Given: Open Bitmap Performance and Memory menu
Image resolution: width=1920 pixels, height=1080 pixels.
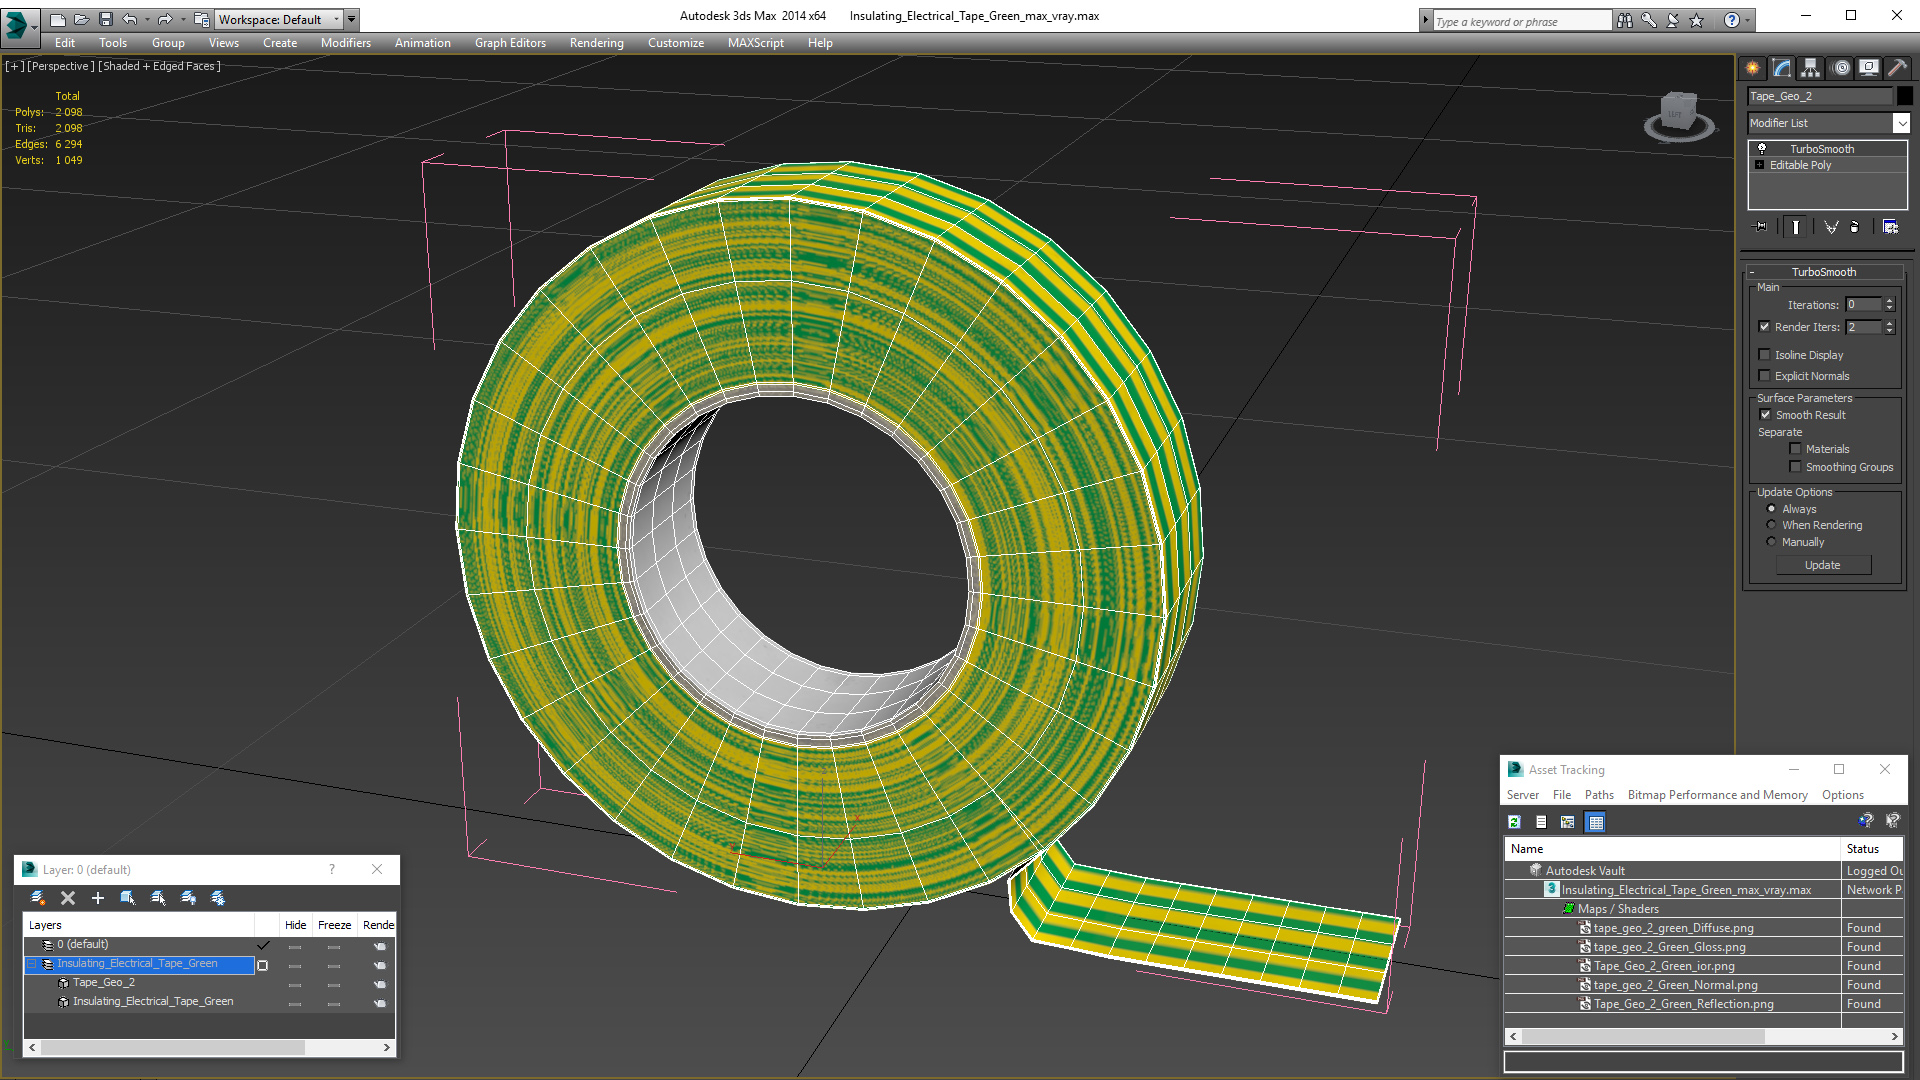Looking at the screenshot, I should tap(1717, 795).
